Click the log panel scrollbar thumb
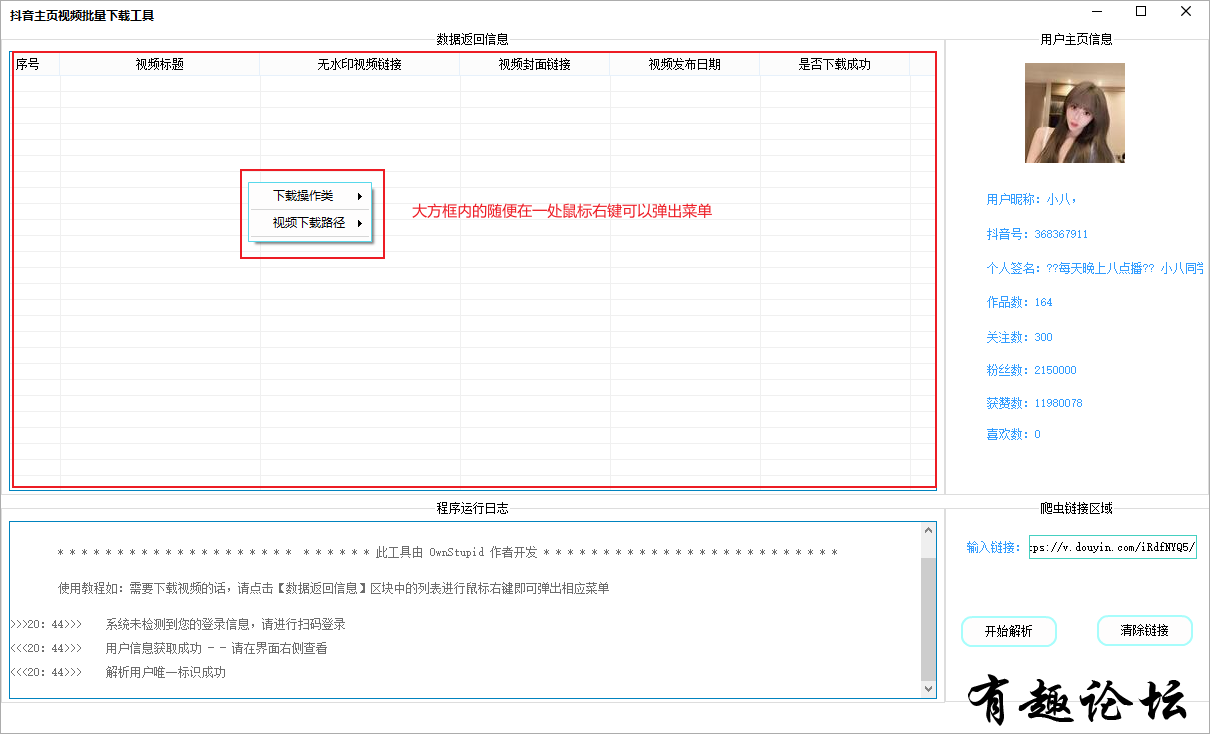 928,618
